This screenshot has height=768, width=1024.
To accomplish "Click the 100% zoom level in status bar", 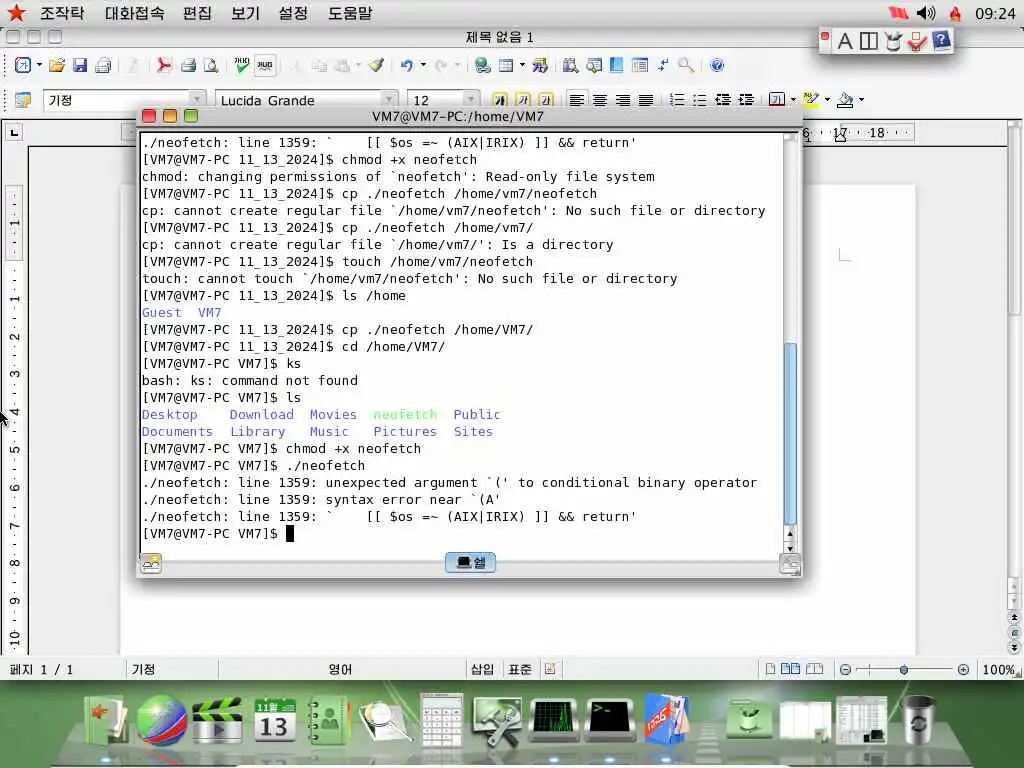I will 999,669.
